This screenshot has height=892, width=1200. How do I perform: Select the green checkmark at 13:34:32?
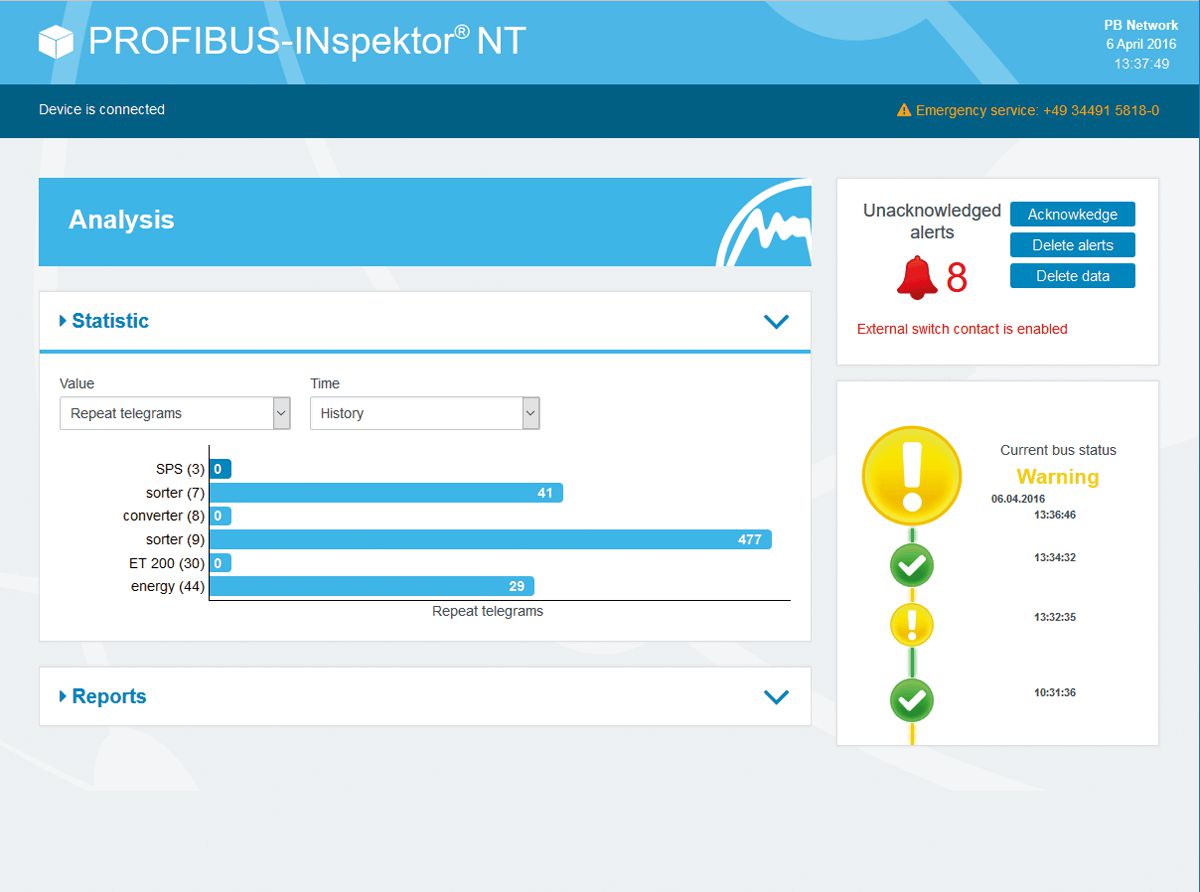[911, 566]
